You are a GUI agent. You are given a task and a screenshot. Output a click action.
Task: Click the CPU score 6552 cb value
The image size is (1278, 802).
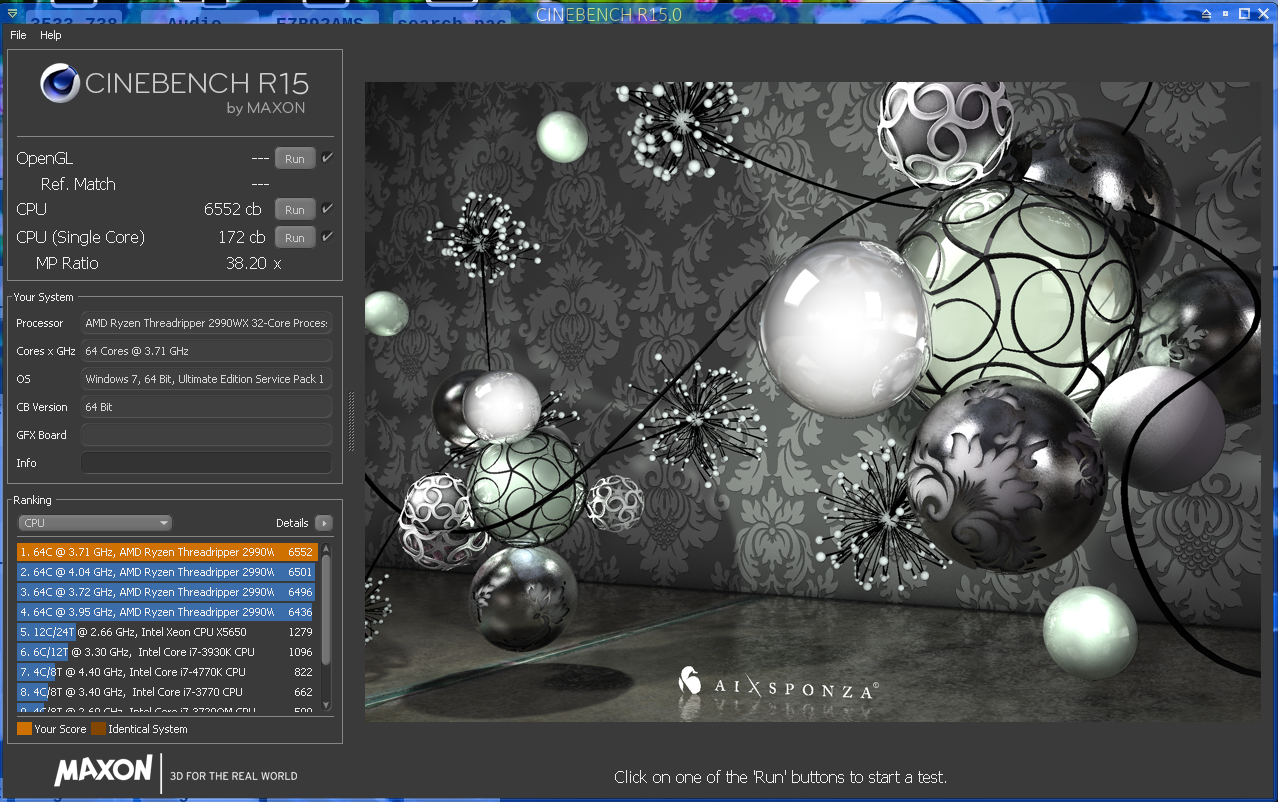click(233, 209)
